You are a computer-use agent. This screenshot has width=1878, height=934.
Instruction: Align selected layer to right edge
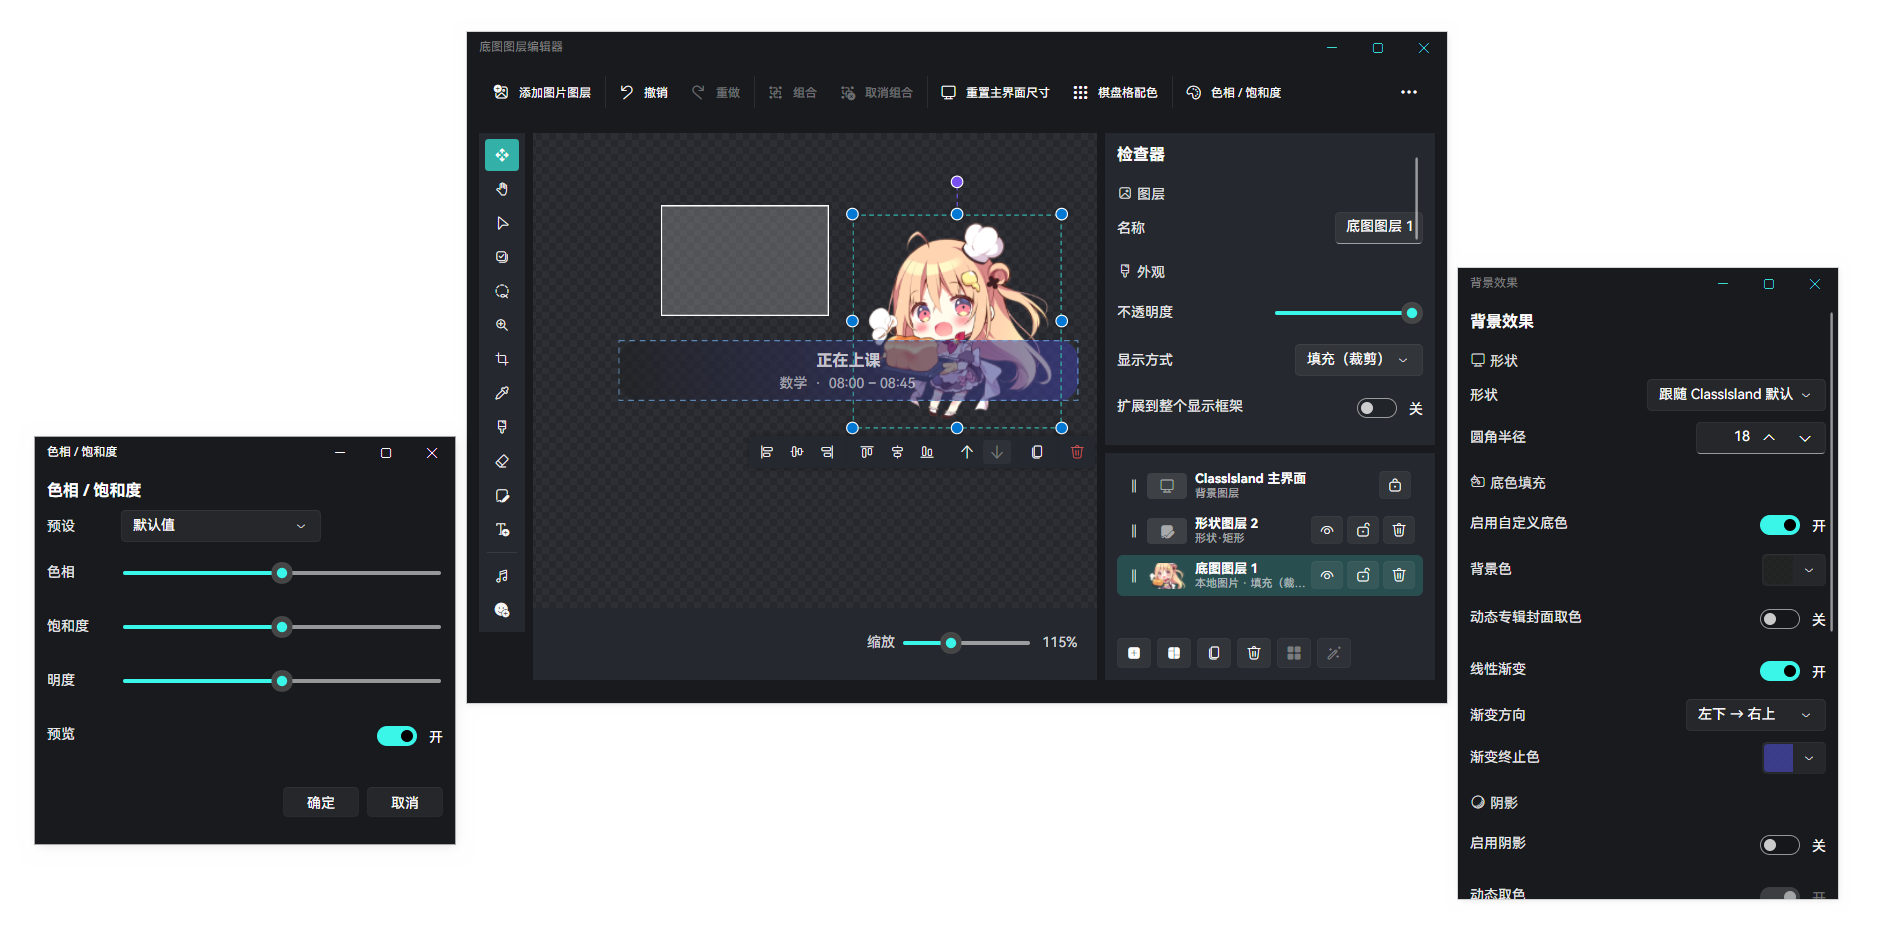(827, 452)
